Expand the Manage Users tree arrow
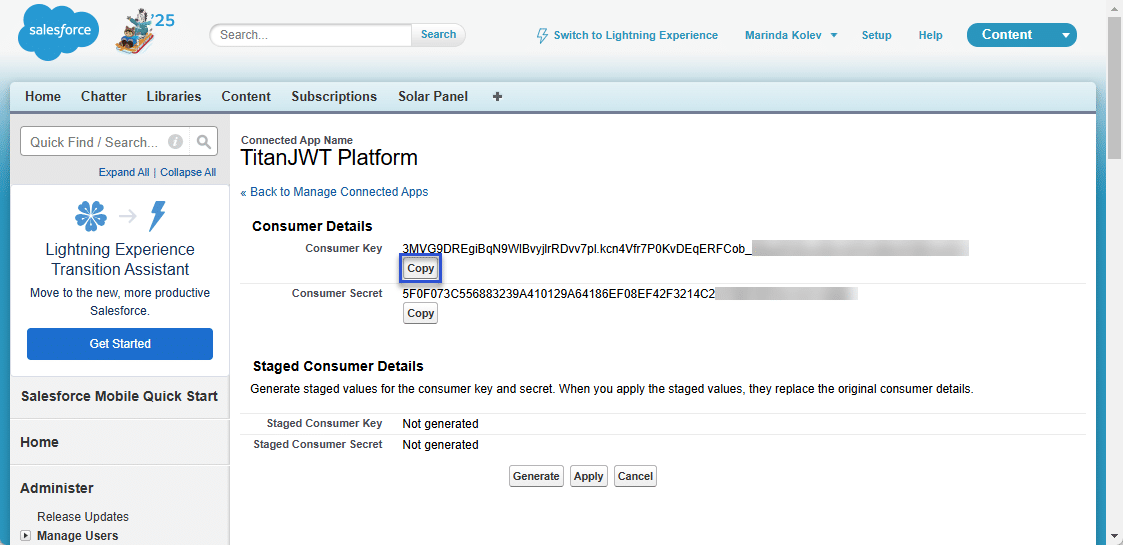The image size is (1123, 545). click(x=26, y=536)
